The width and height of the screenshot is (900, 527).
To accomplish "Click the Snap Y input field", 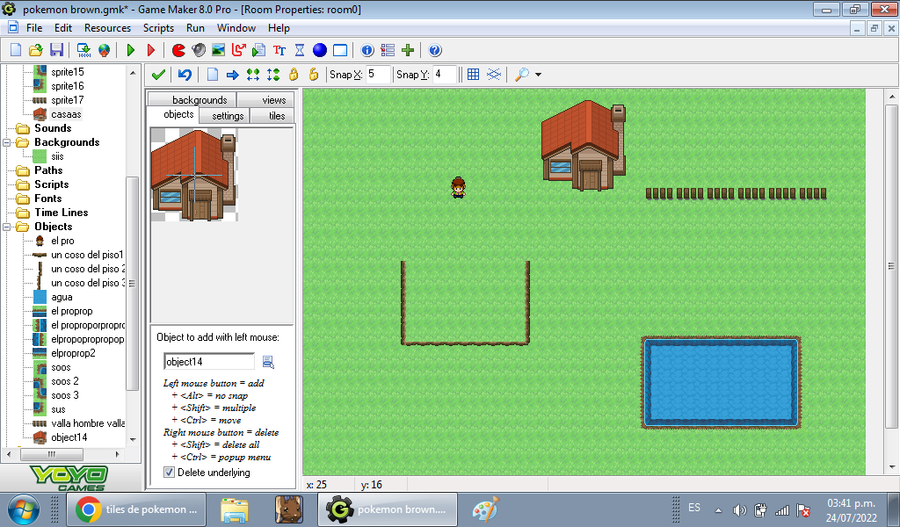I will (x=444, y=75).
